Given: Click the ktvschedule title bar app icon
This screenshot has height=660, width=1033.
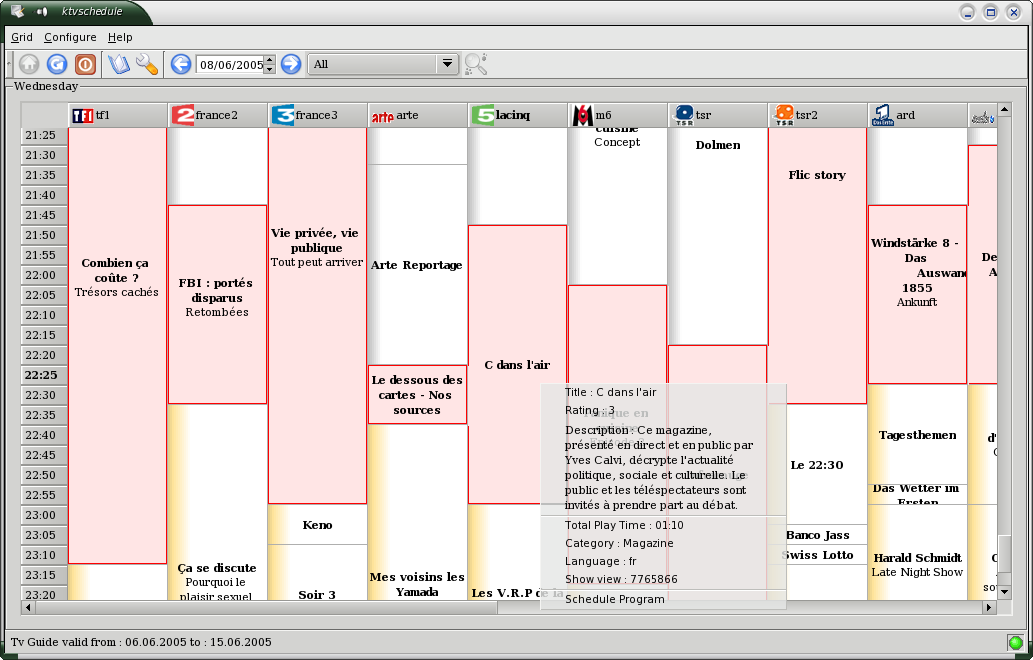Looking at the screenshot, I should pos(18,11).
